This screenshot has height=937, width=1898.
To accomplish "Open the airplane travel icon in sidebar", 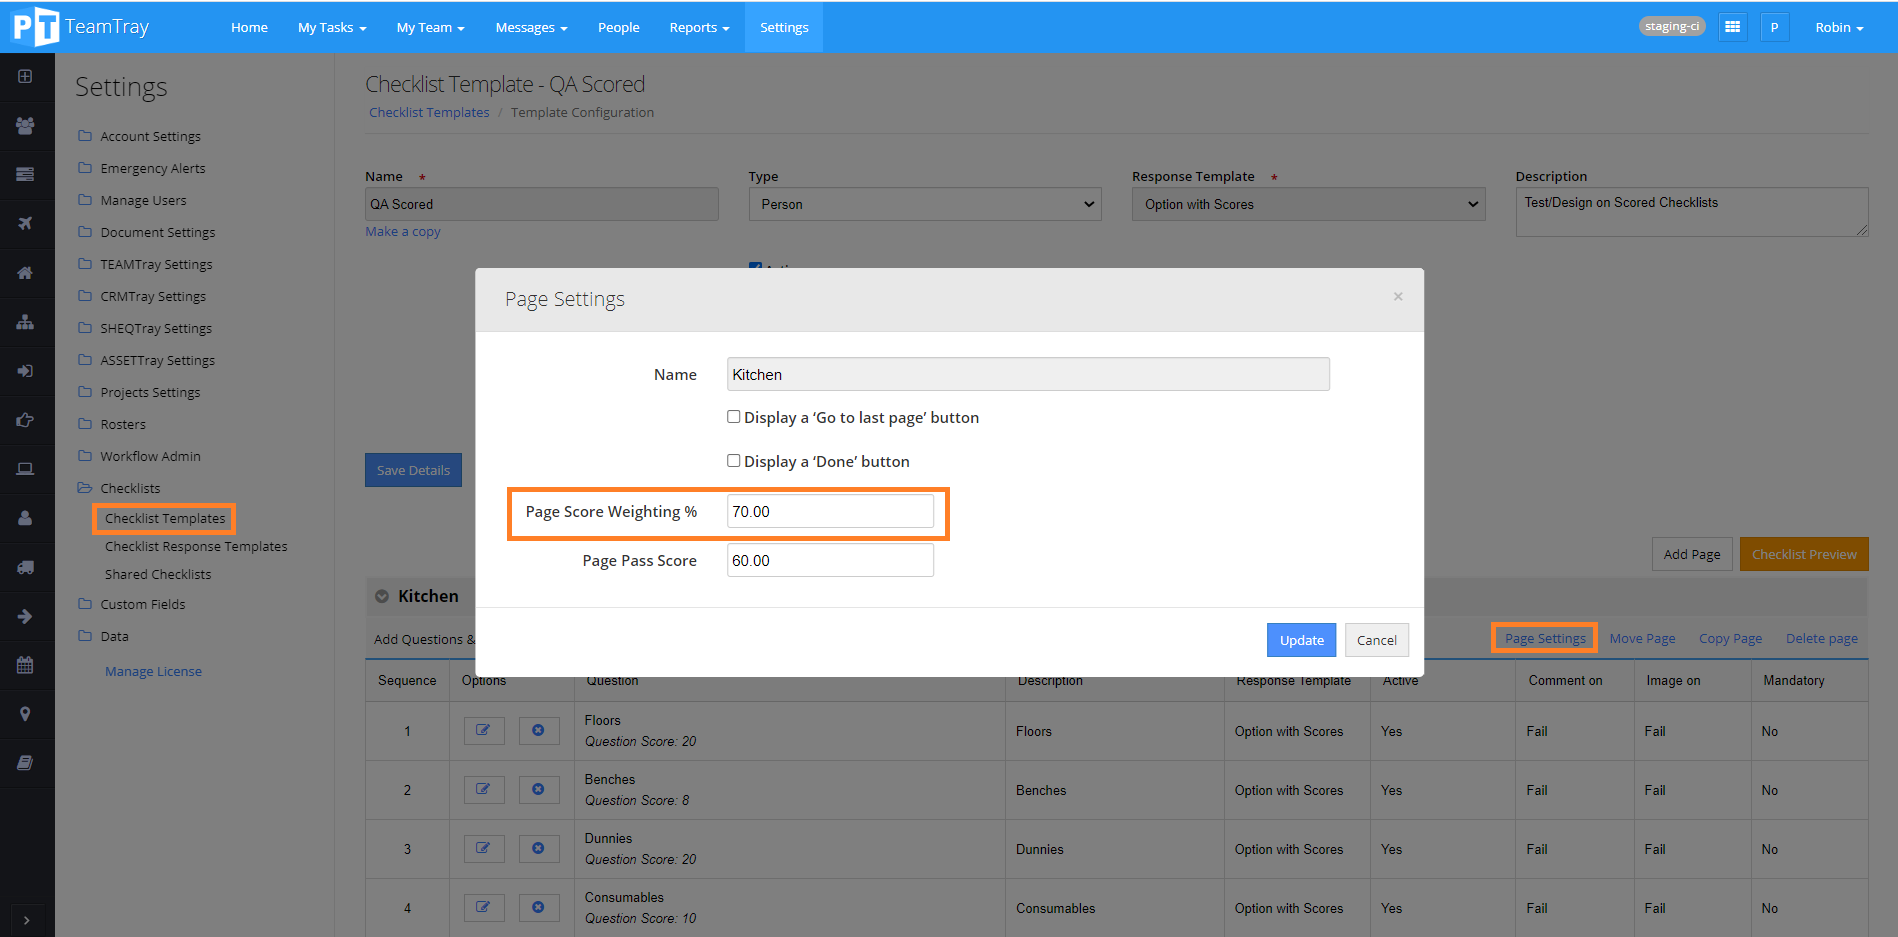I will click(x=24, y=223).
